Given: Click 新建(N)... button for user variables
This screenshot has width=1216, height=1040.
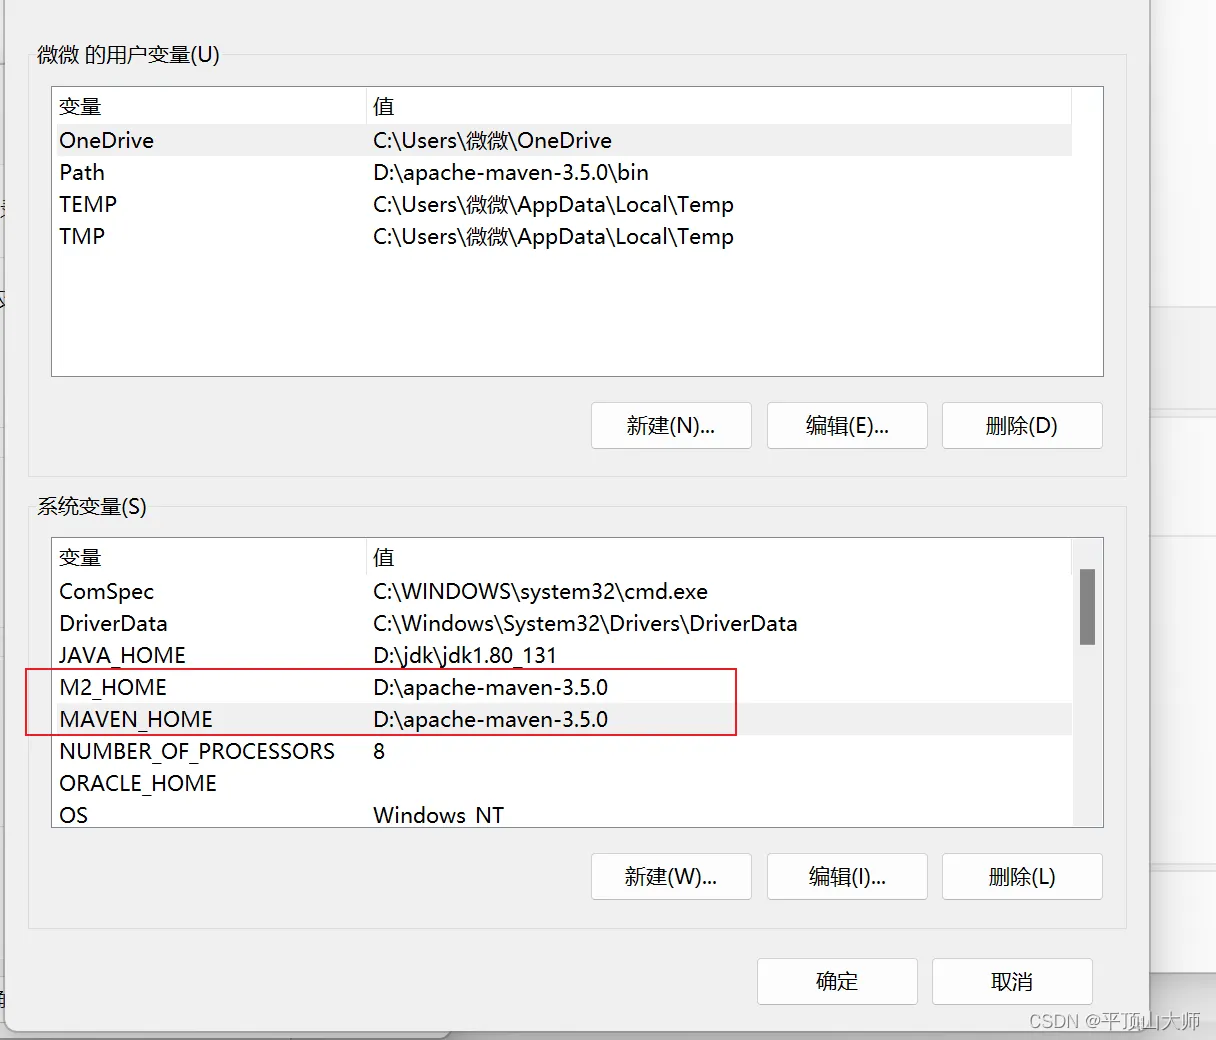Looking at the screenshot, I should 671,426.
